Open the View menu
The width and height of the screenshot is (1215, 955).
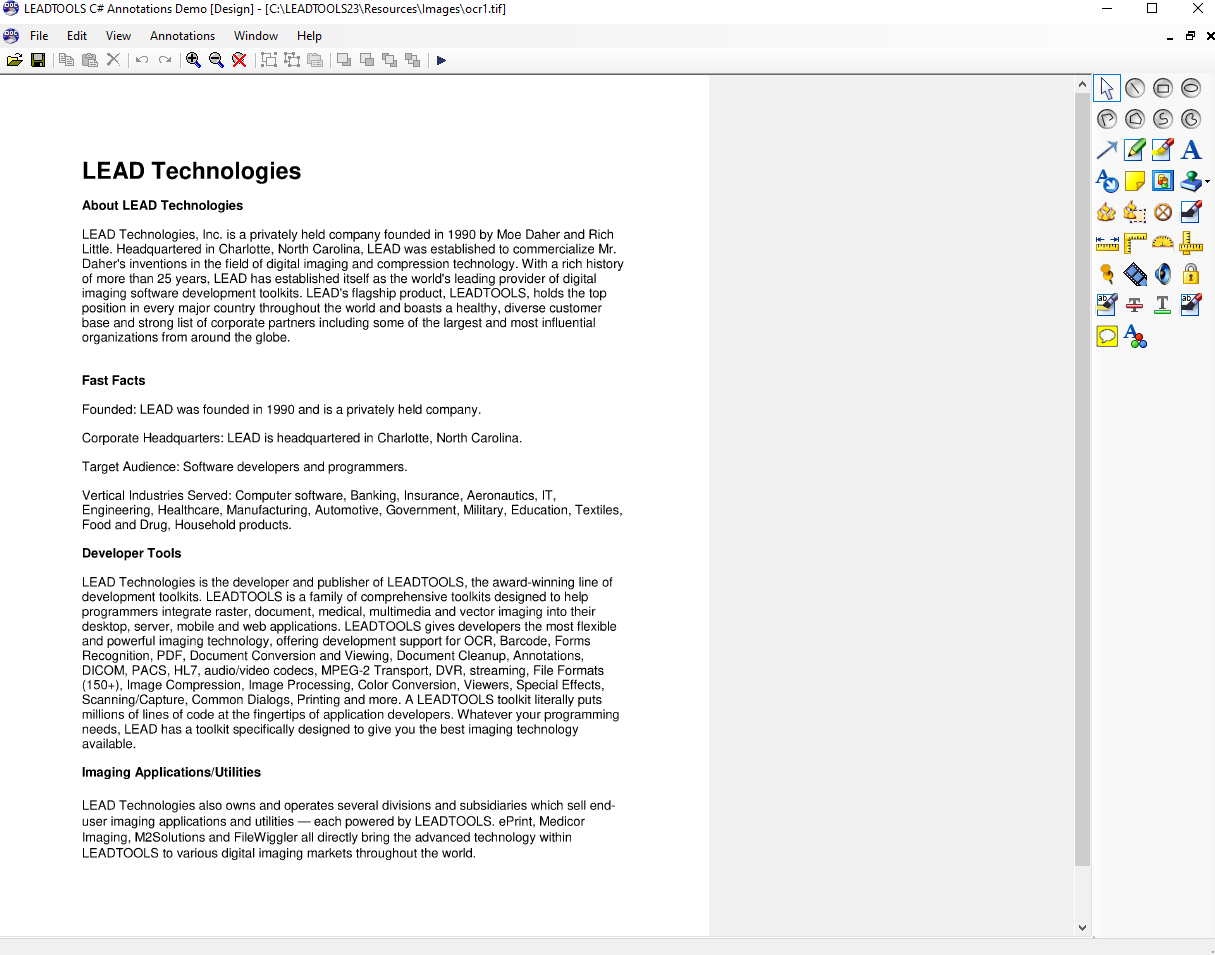tap(118, 36)
